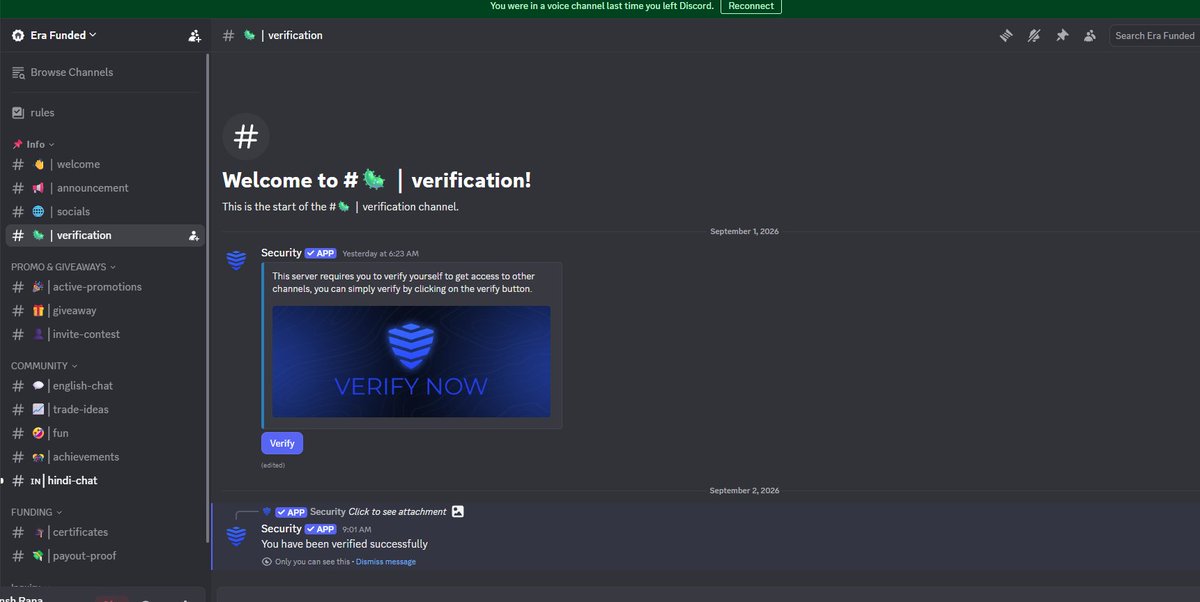1200x602 pixels.
Task: Click the Browse Channels list icon
Action: 18,72
